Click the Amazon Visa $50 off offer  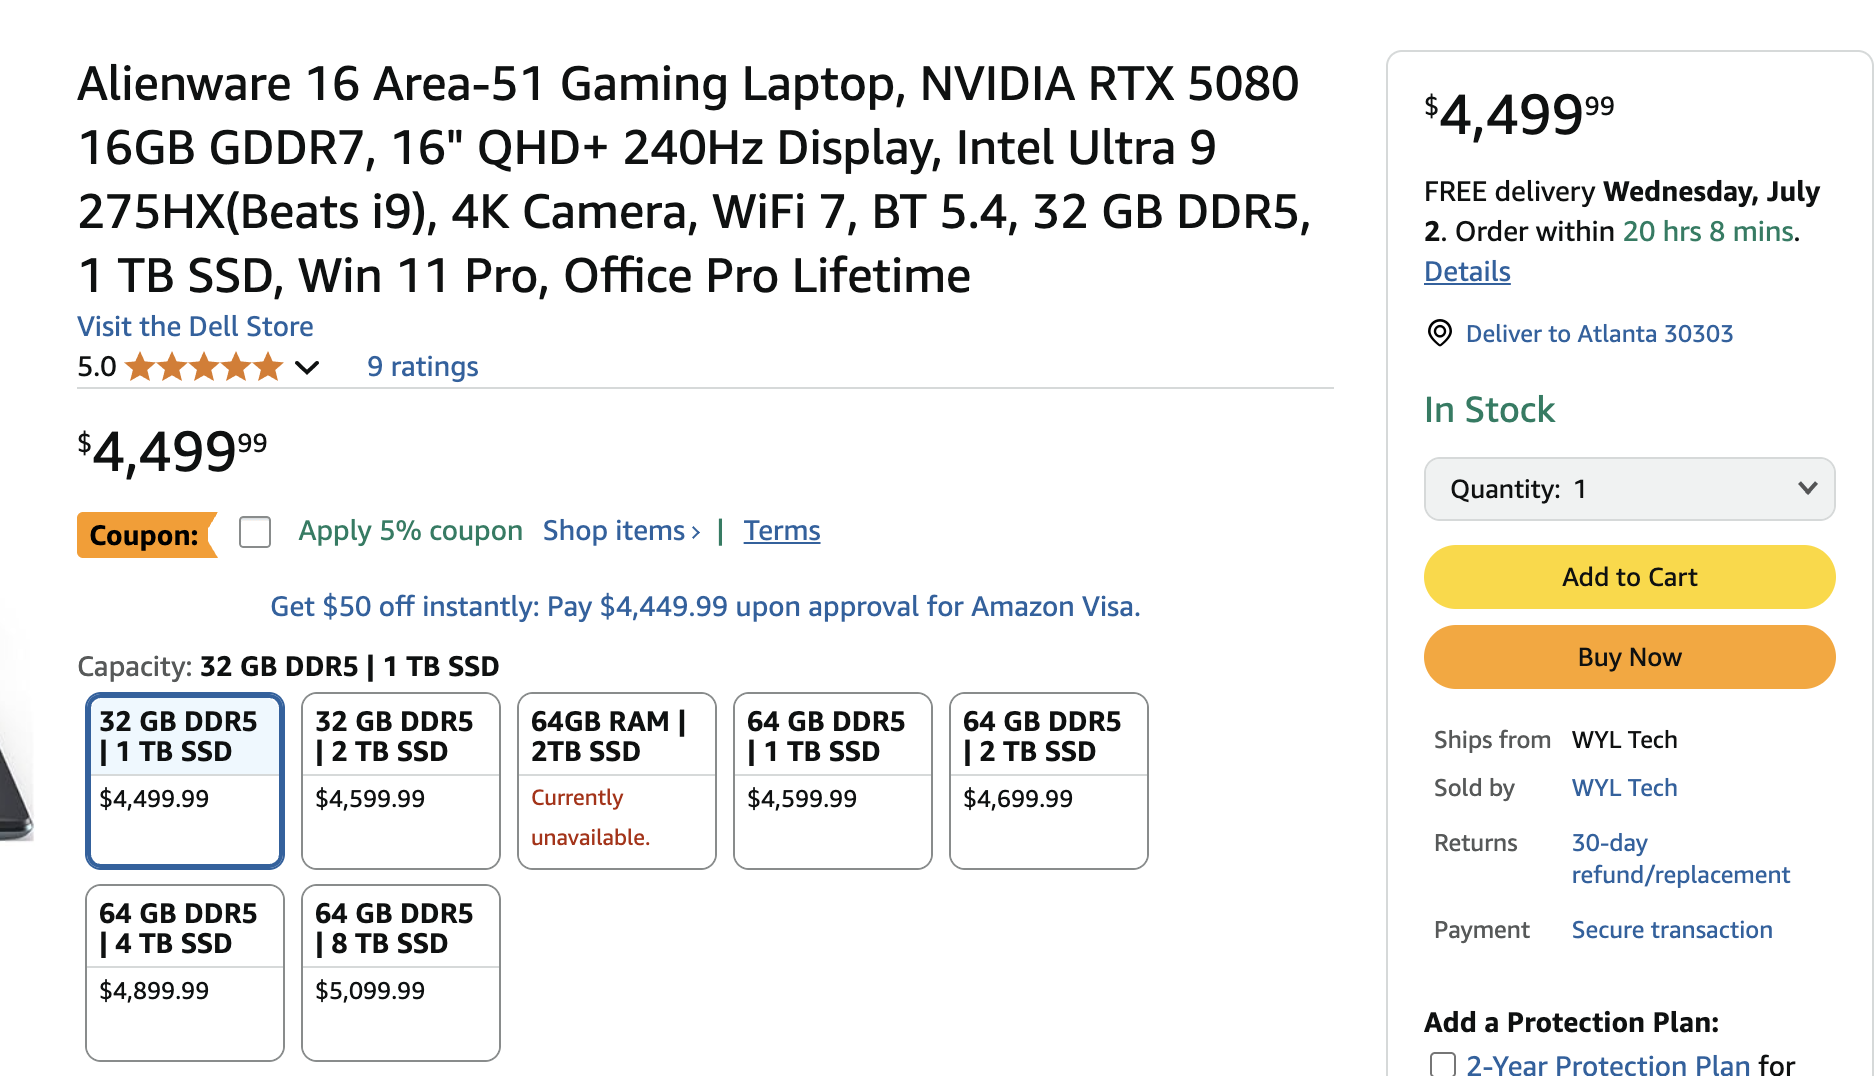[x=705, y=607]
